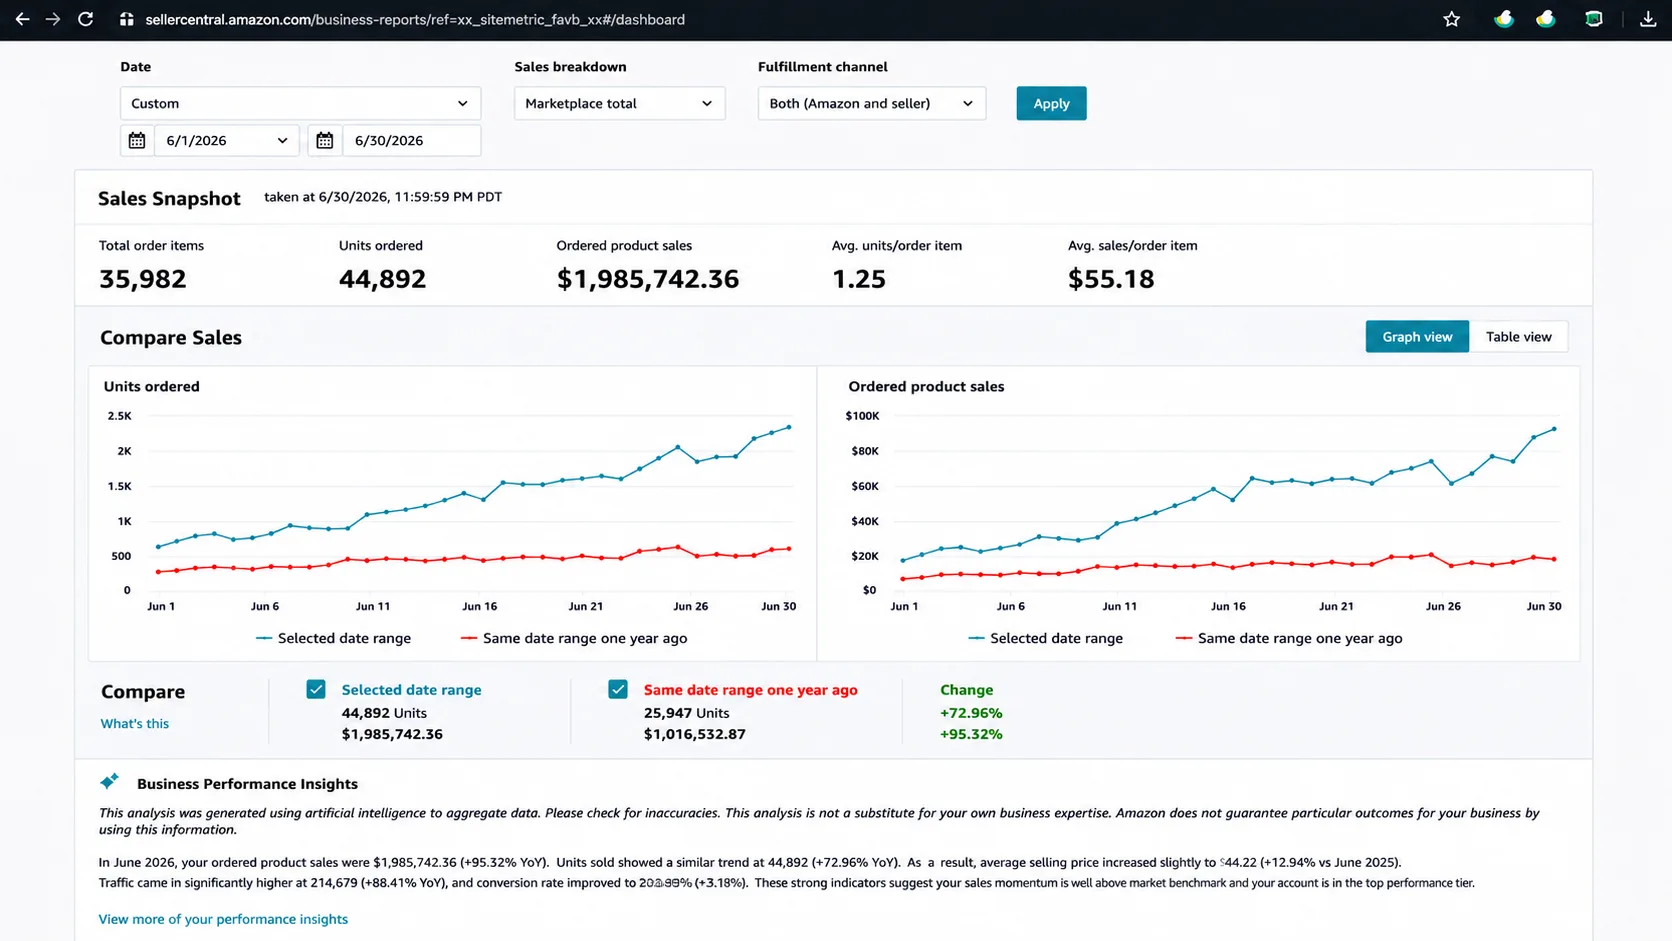The height and width of the screenshot is (941, 1672).
Task: Open the start date 6/1/2026 dropdown
Action: tap(226, 141)
